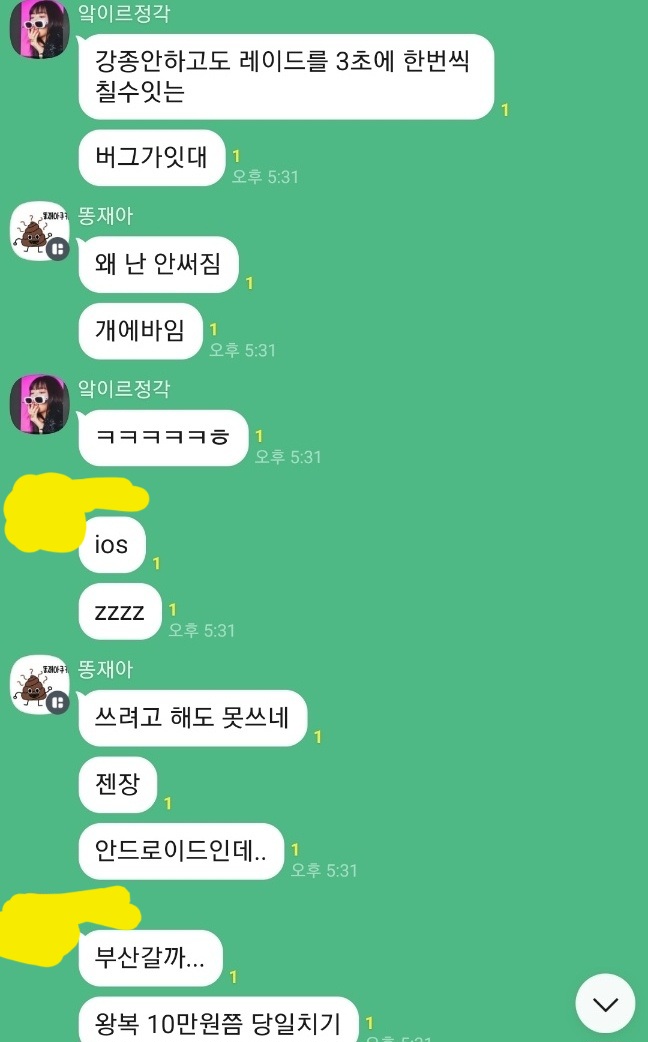The height and width of the screenshot is (1042, 648).
Task: Tap the scroll-to-bottom chevron button
Action: [x=605, y=1003]
